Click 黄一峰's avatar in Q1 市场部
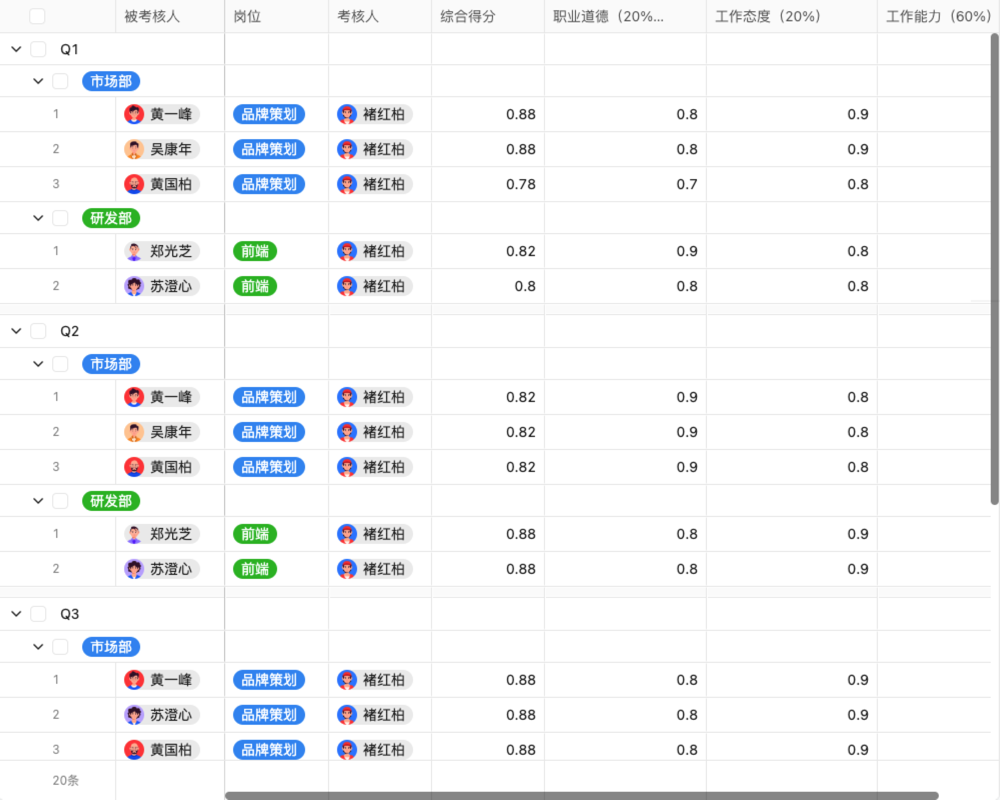Viewport: 1000px width, 800px height. pyautogui.click(x=134, y=114)
